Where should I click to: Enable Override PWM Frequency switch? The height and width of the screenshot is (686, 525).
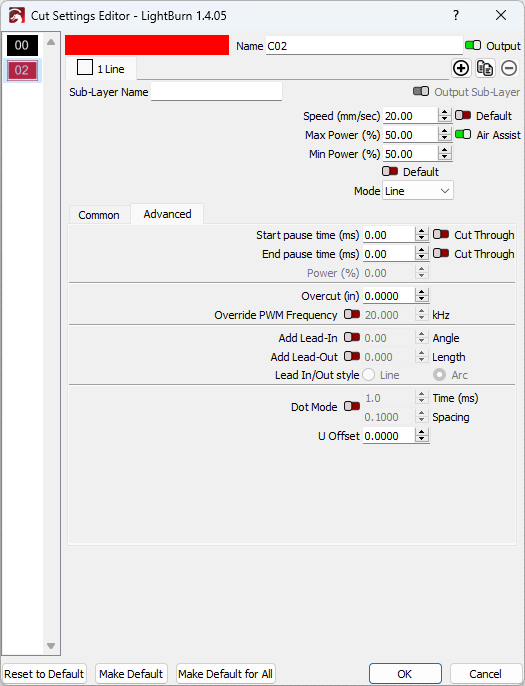point(352,314)
